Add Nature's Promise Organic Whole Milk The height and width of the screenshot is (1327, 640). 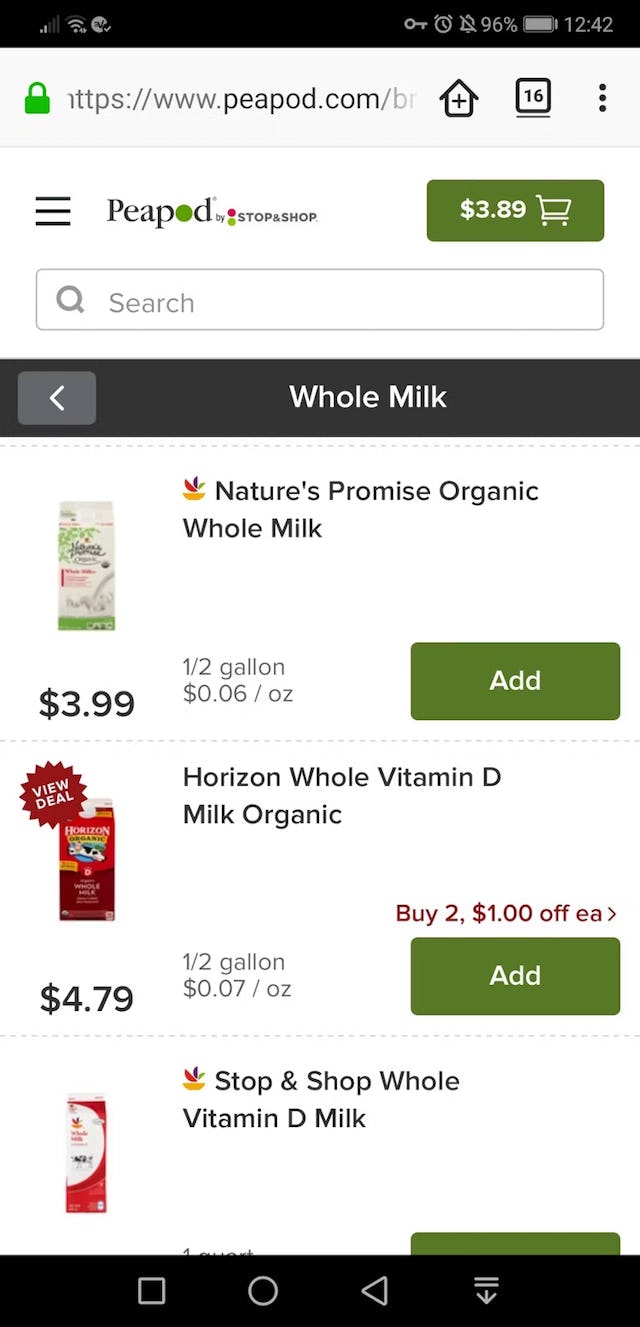point(514,681)
